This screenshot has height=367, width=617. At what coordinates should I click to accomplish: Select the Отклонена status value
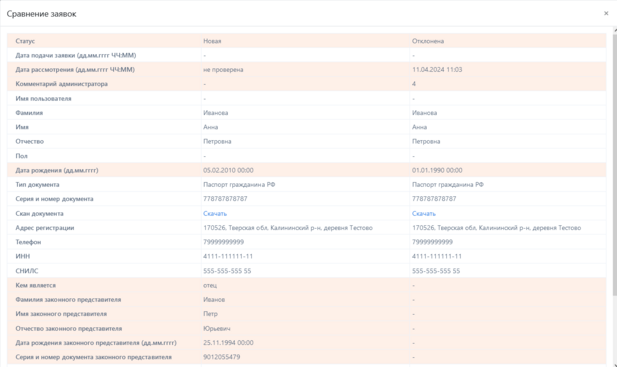pos(428,41)
